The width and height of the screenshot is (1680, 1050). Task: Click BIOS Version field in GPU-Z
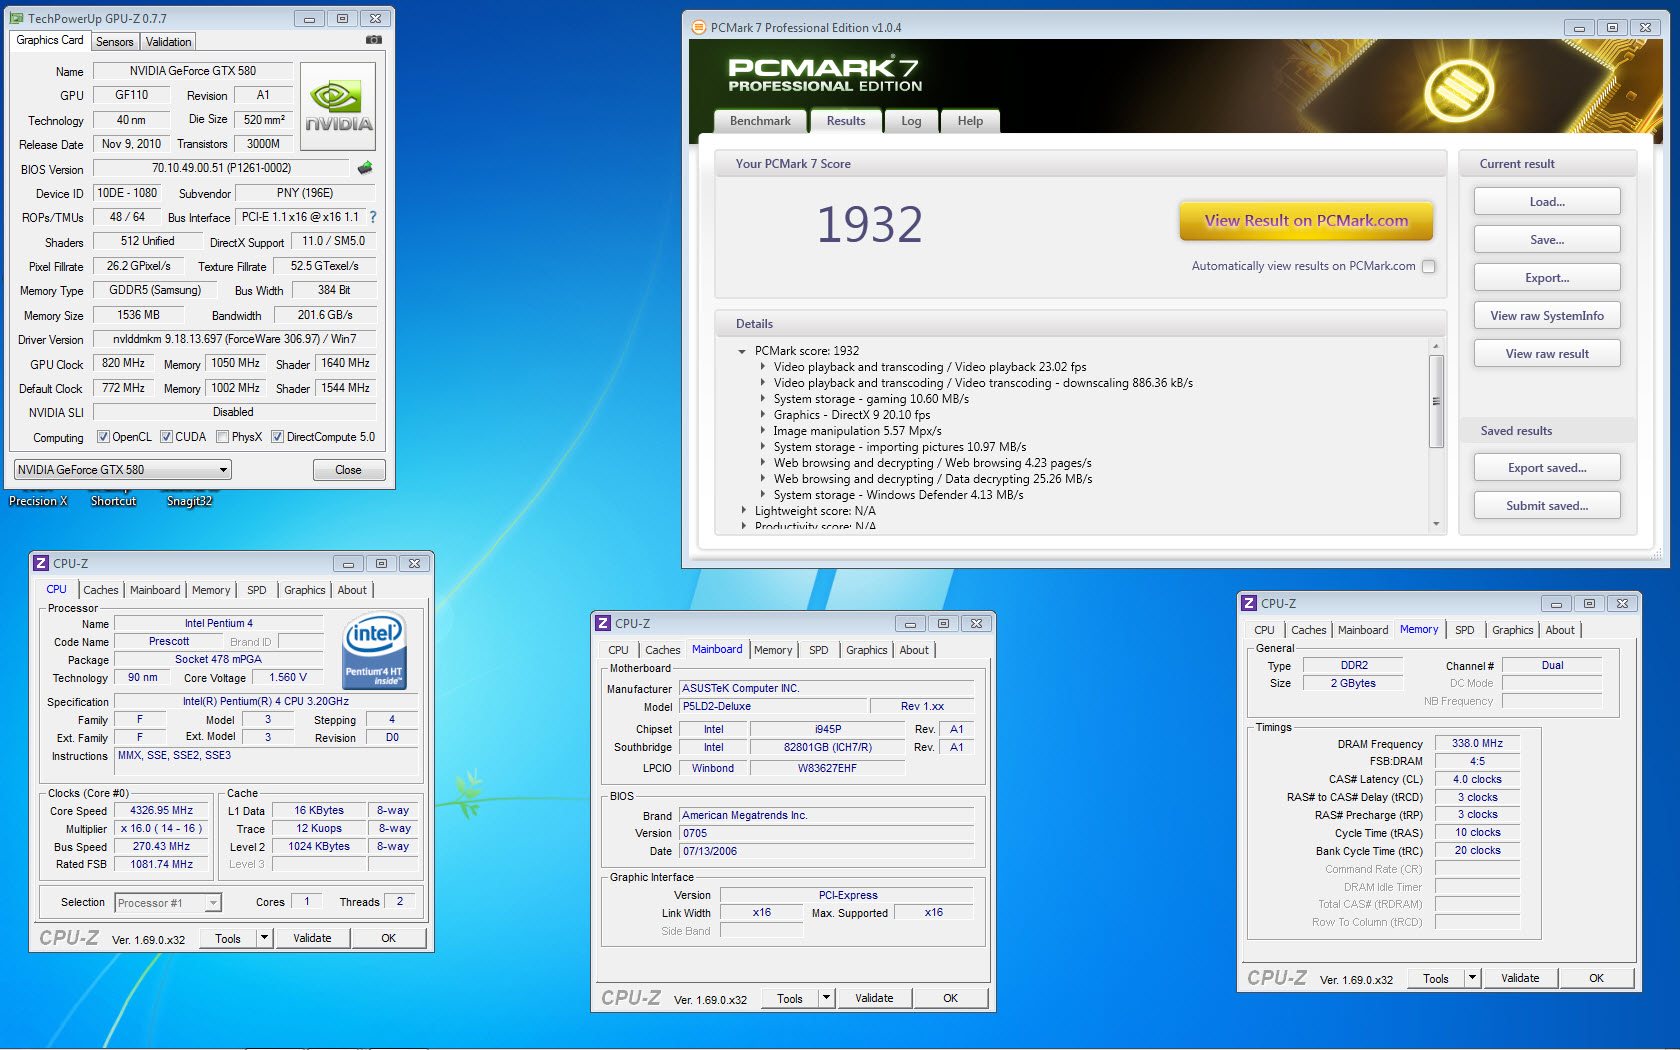(x=221, y=168)
